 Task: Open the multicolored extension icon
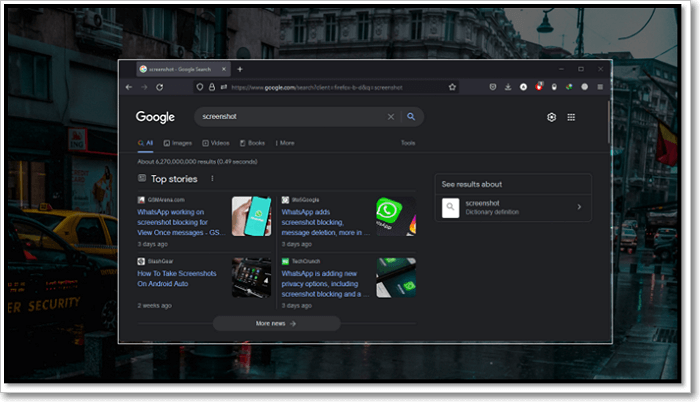click(x=569, y=87)
